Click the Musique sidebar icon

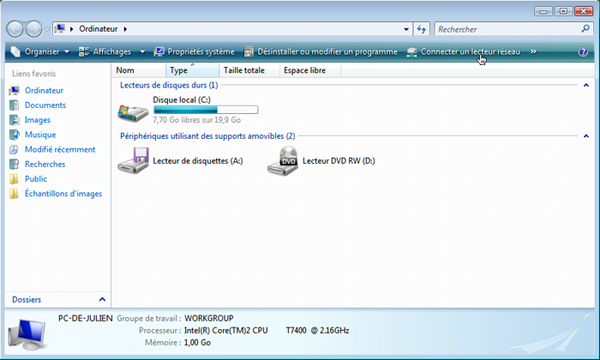(14, 135)
